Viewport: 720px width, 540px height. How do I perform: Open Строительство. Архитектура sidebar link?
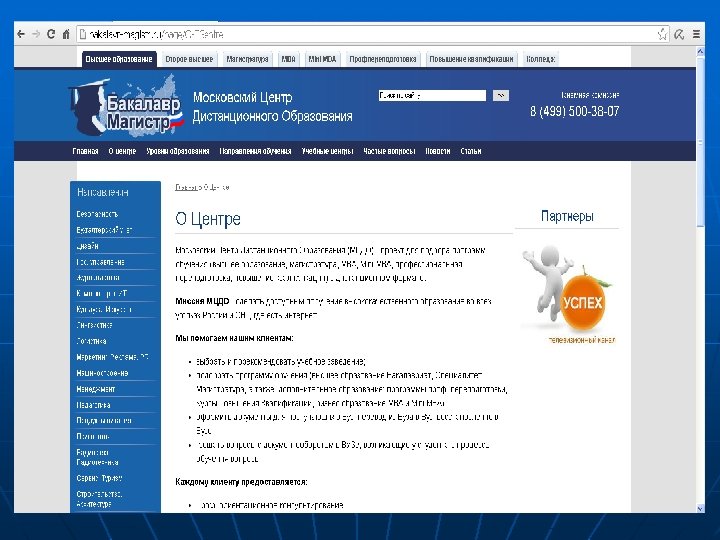pyautogui.click(x=99, y=499)
